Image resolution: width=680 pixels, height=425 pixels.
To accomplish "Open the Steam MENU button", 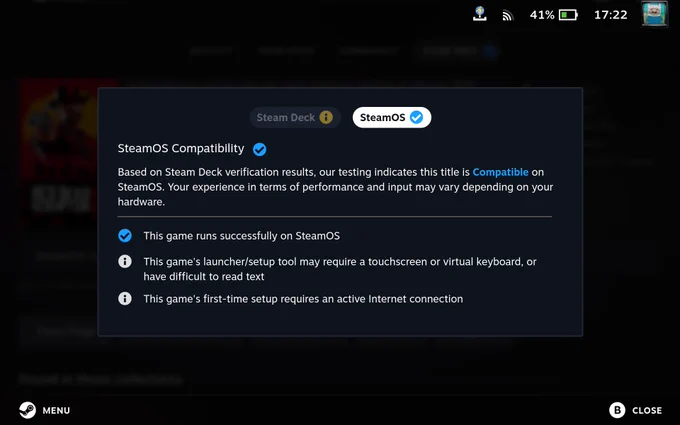I will click(x=45, y=410).
